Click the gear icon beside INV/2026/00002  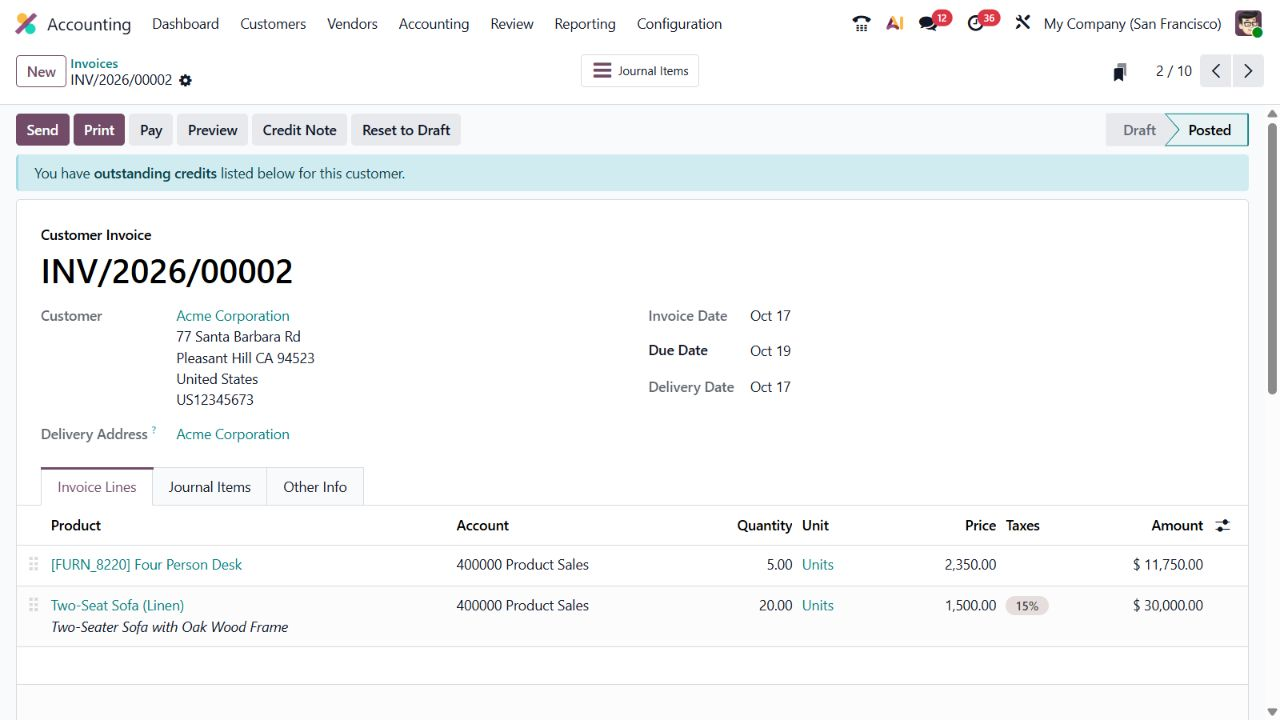185,80
